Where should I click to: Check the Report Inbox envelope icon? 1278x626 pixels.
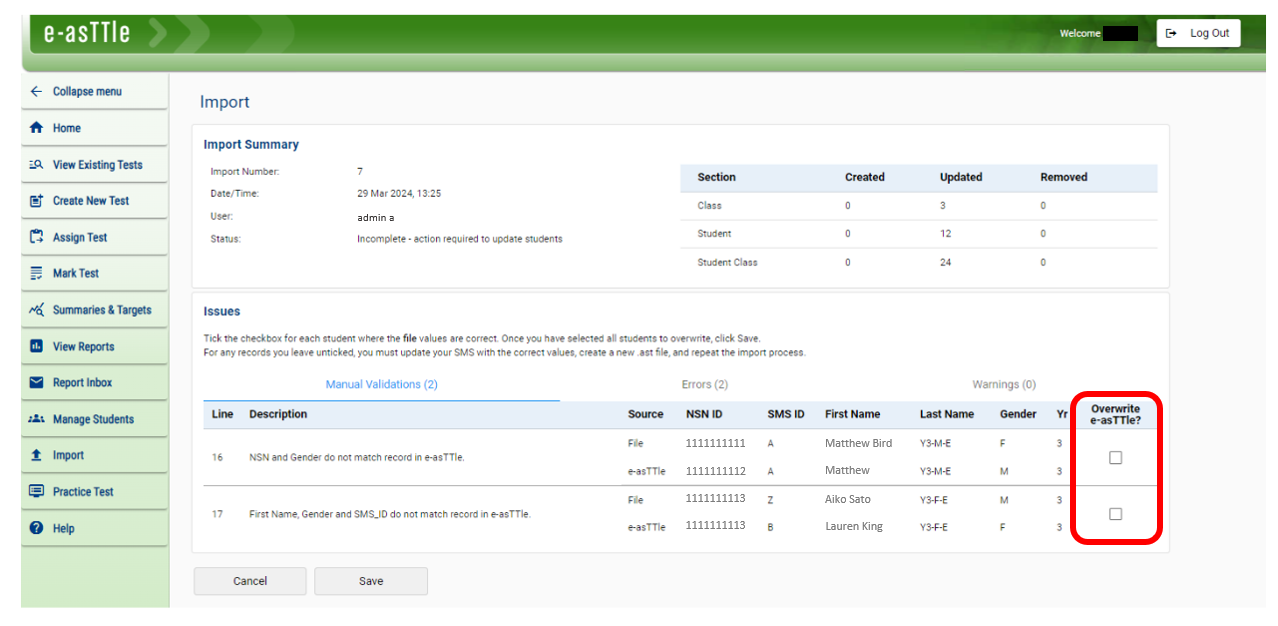point(37,382)
